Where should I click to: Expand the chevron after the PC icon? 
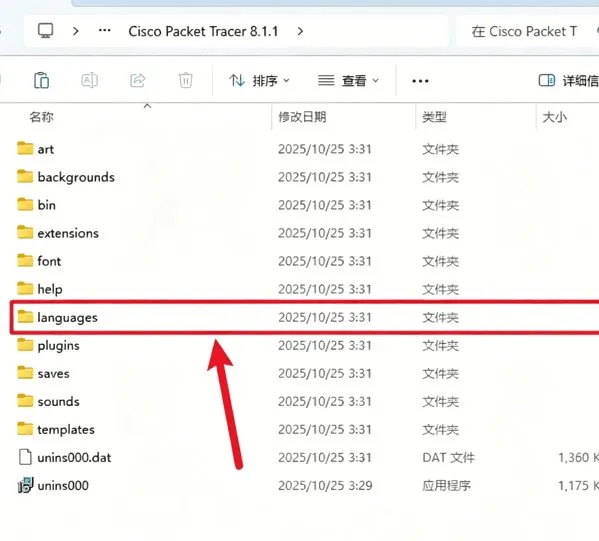(76, 31)
